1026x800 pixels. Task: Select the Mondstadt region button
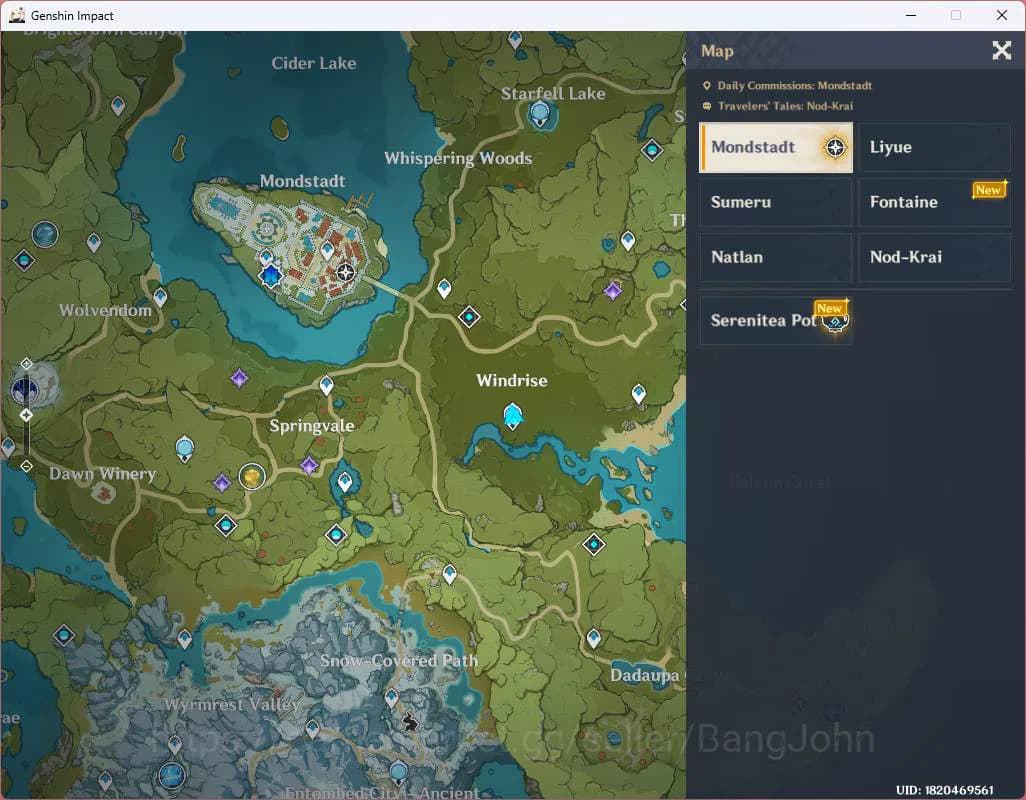pos(776,147)
